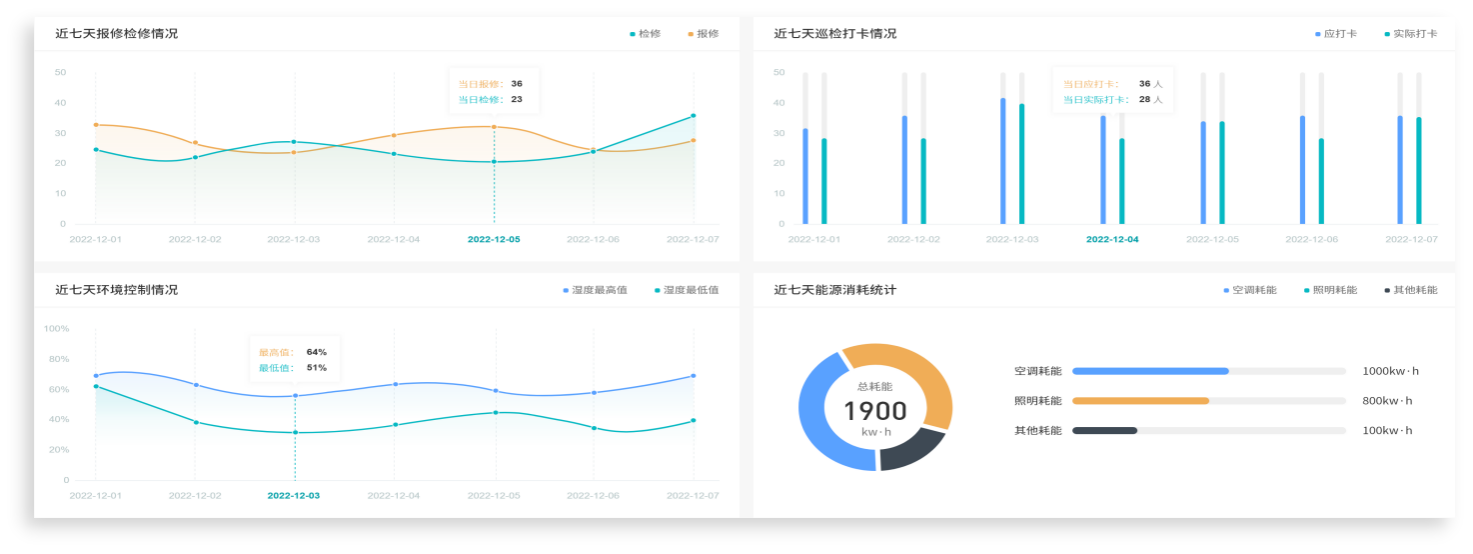Screen dimensions: 1473x554
Task: Click the teal 检修 data point on 2022-12-07
Action: point(693,116)
